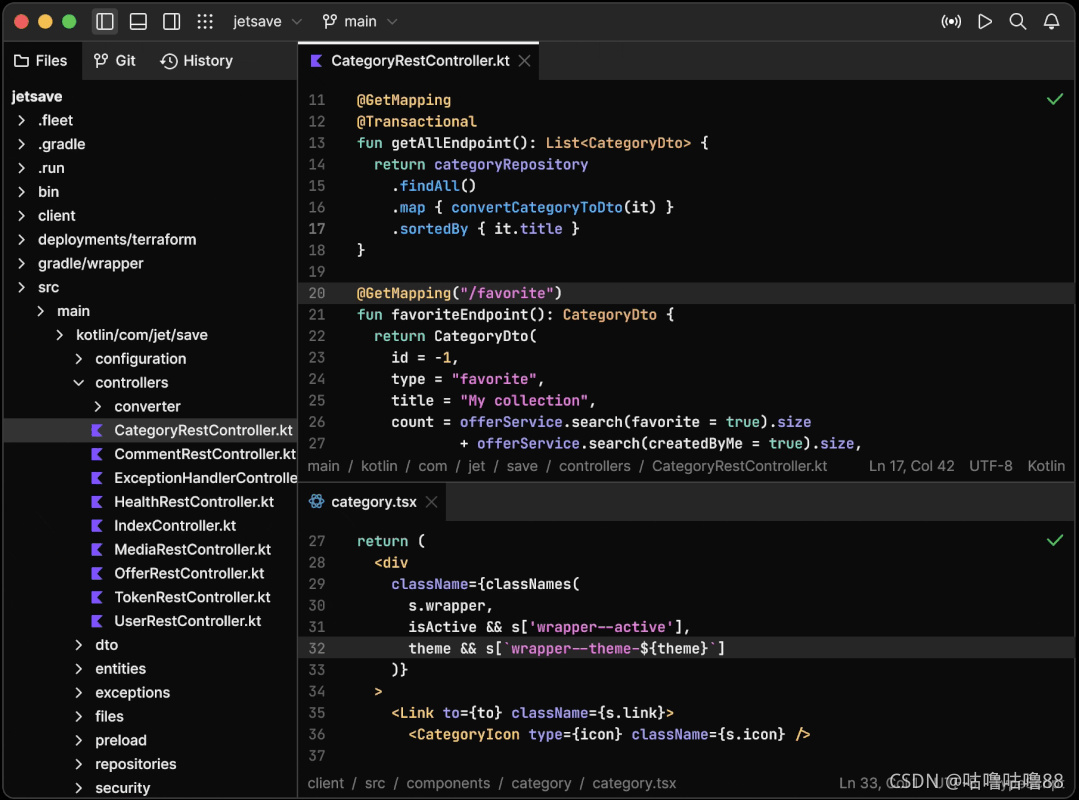The image size is (1079, 800).
Task: Switch to the Files tab
Action: tap(42, 61)
